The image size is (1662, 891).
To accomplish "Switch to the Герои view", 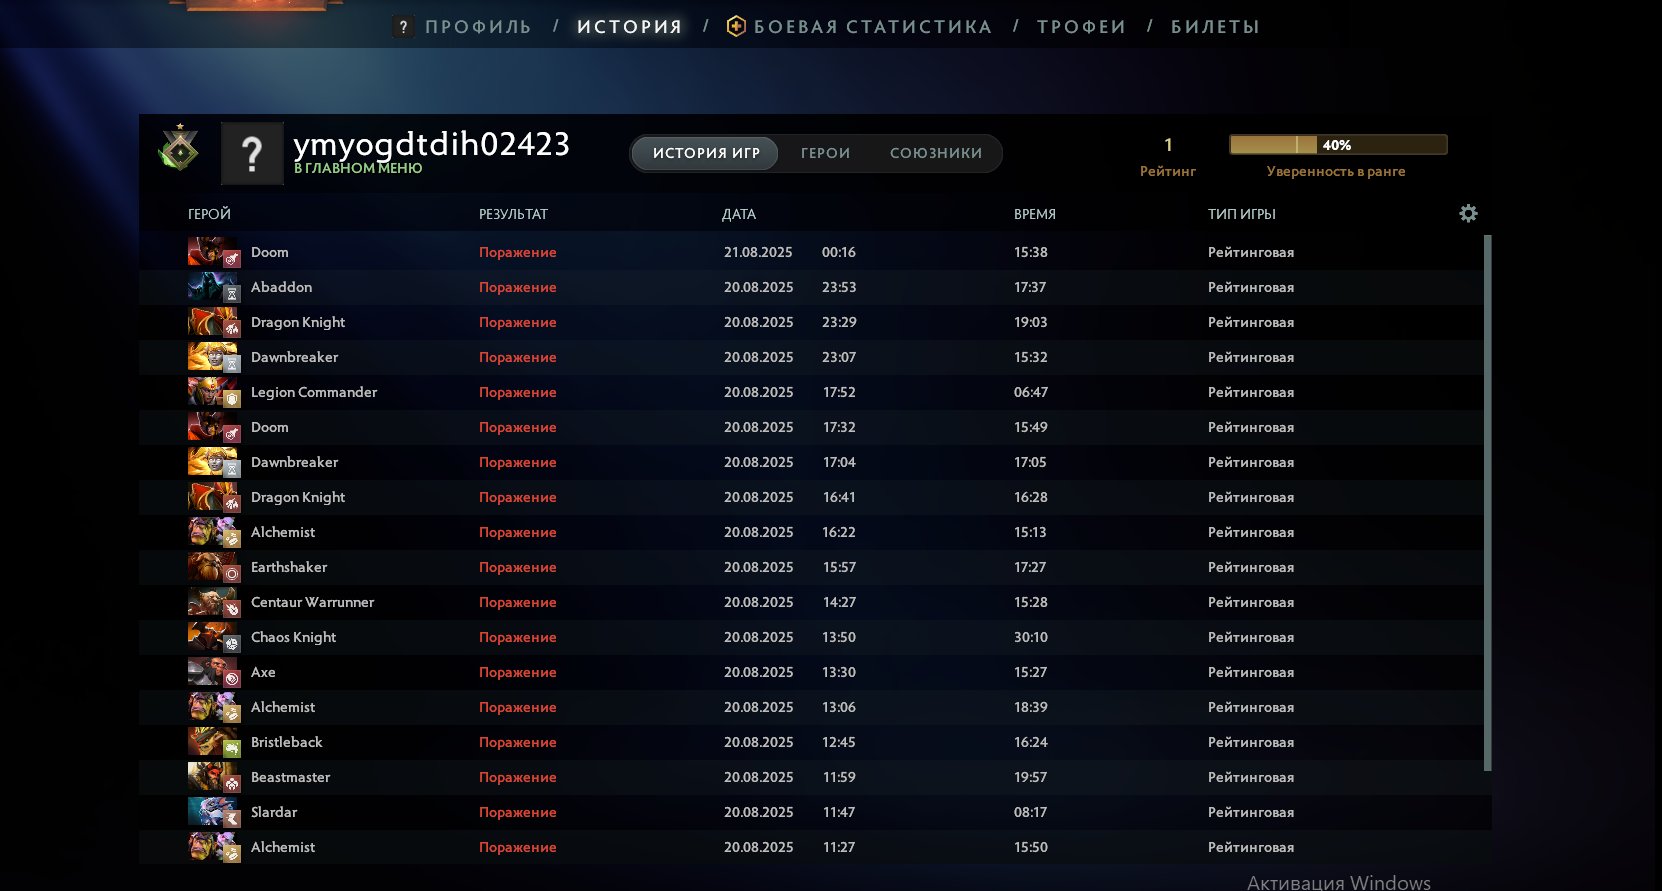I will pyautogui.click(x=825, y=153).
